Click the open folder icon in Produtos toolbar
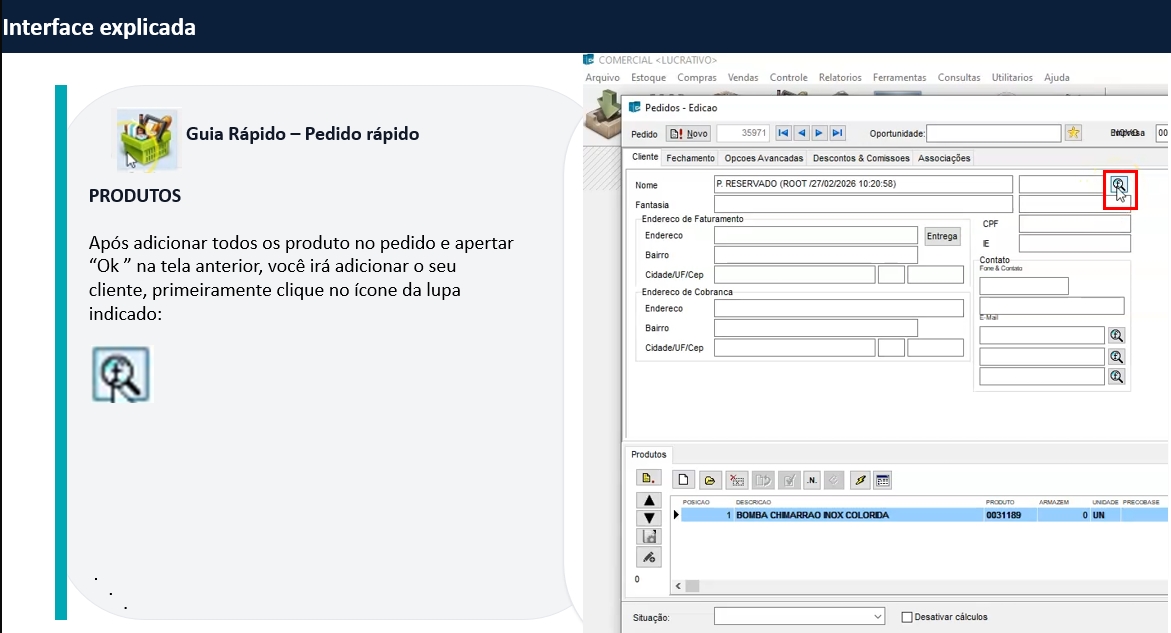Image resolution: width=1171 pixels, height=633 pixels. pyautogui.click(x=710, y=481)
